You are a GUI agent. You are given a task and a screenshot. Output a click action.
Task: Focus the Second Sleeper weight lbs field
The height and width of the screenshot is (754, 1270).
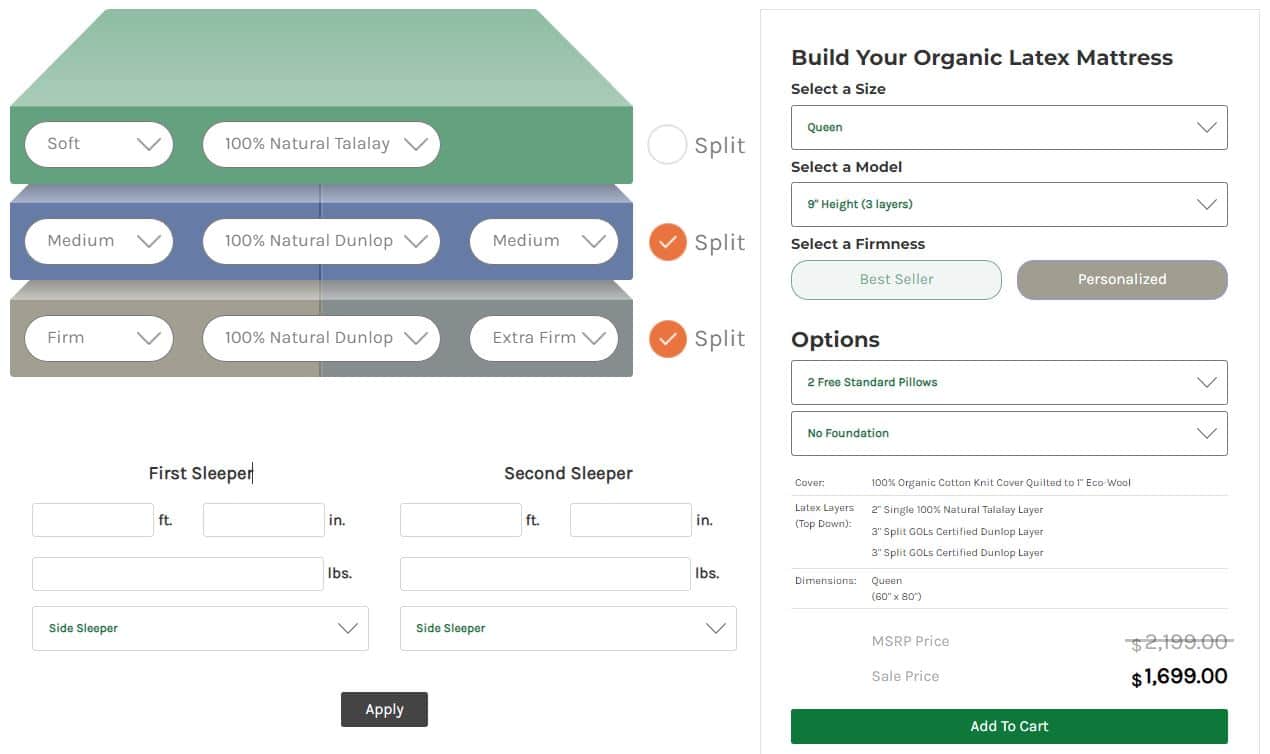[545, 574]
